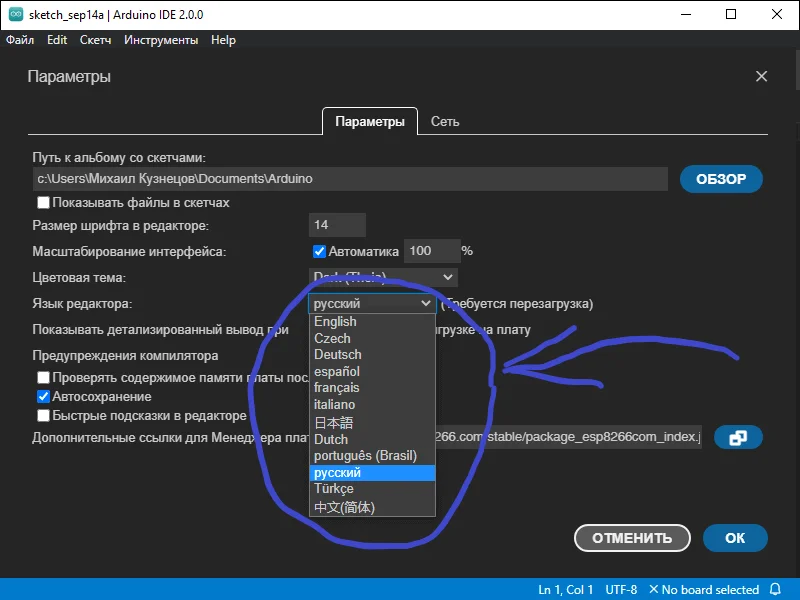Pick Türkçe from the language options
800x600 pixels.
click(334, 489)
